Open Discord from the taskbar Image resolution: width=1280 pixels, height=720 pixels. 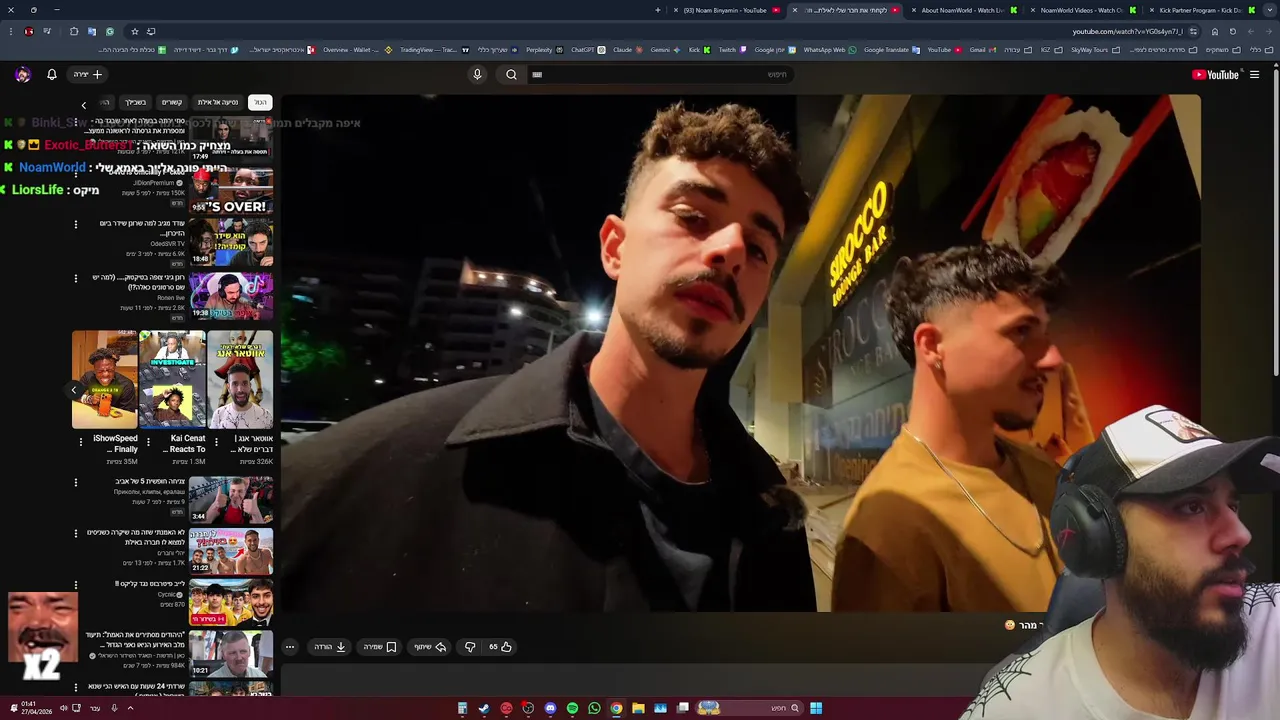coord(550,708)
